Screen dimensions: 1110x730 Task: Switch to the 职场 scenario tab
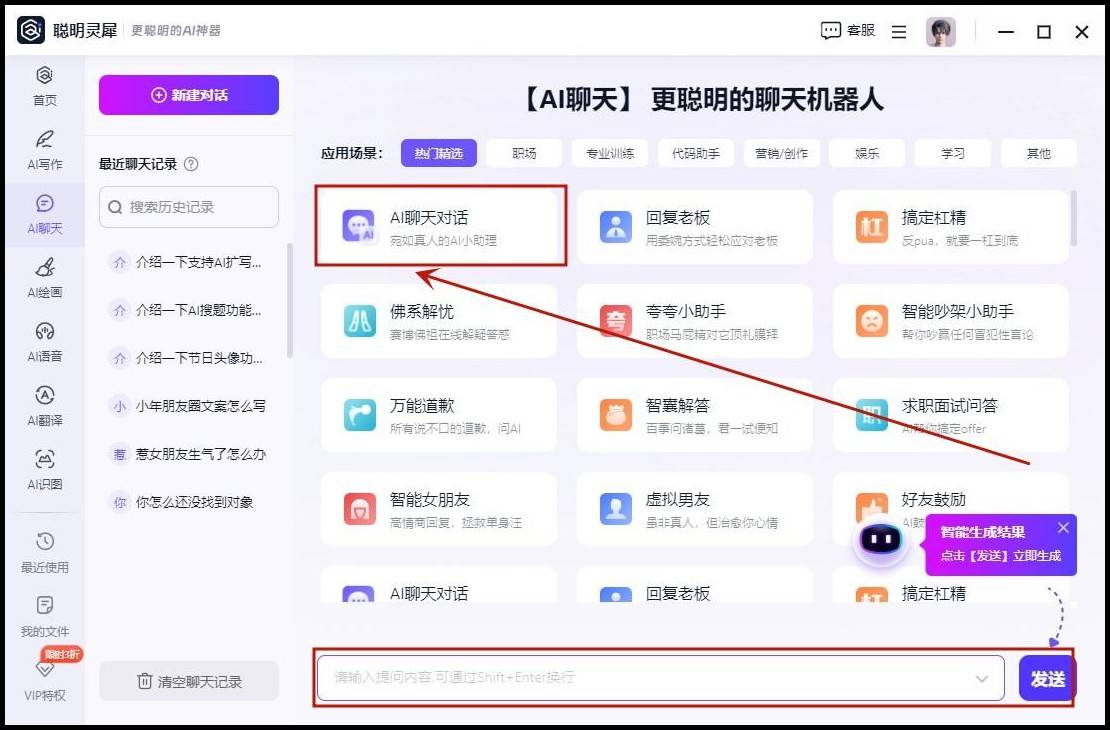click(524, 153)
